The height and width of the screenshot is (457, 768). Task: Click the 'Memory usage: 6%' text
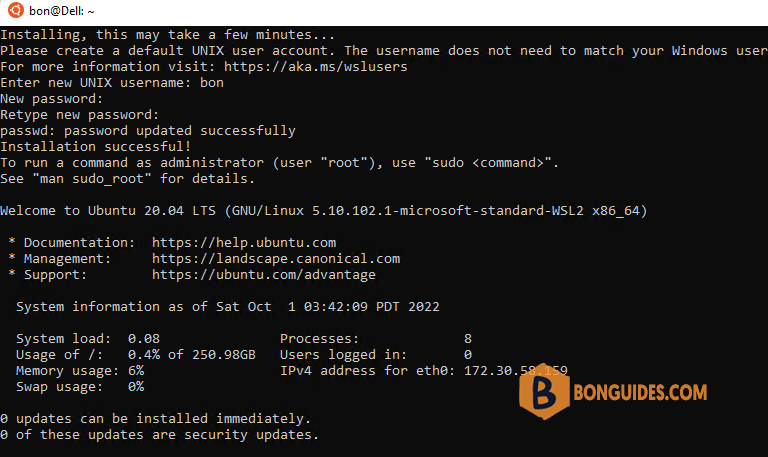[x=80, y=371]
